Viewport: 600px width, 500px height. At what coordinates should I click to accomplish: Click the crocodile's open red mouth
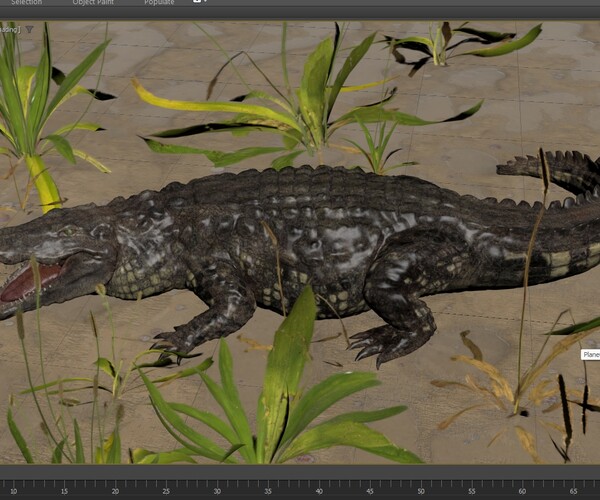click(x=31, y=281)
